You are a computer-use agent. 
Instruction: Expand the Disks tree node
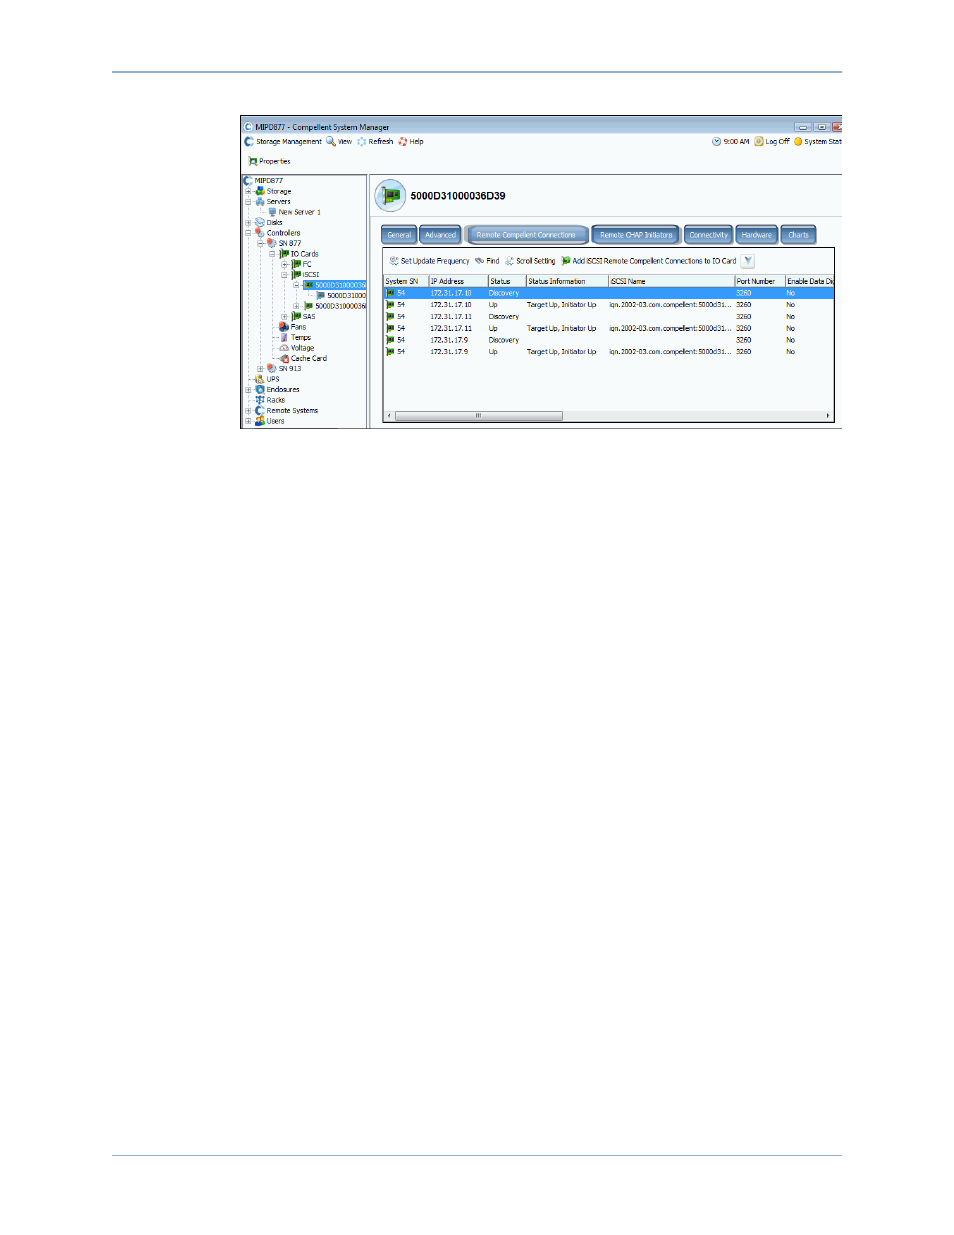coord(249,222)
